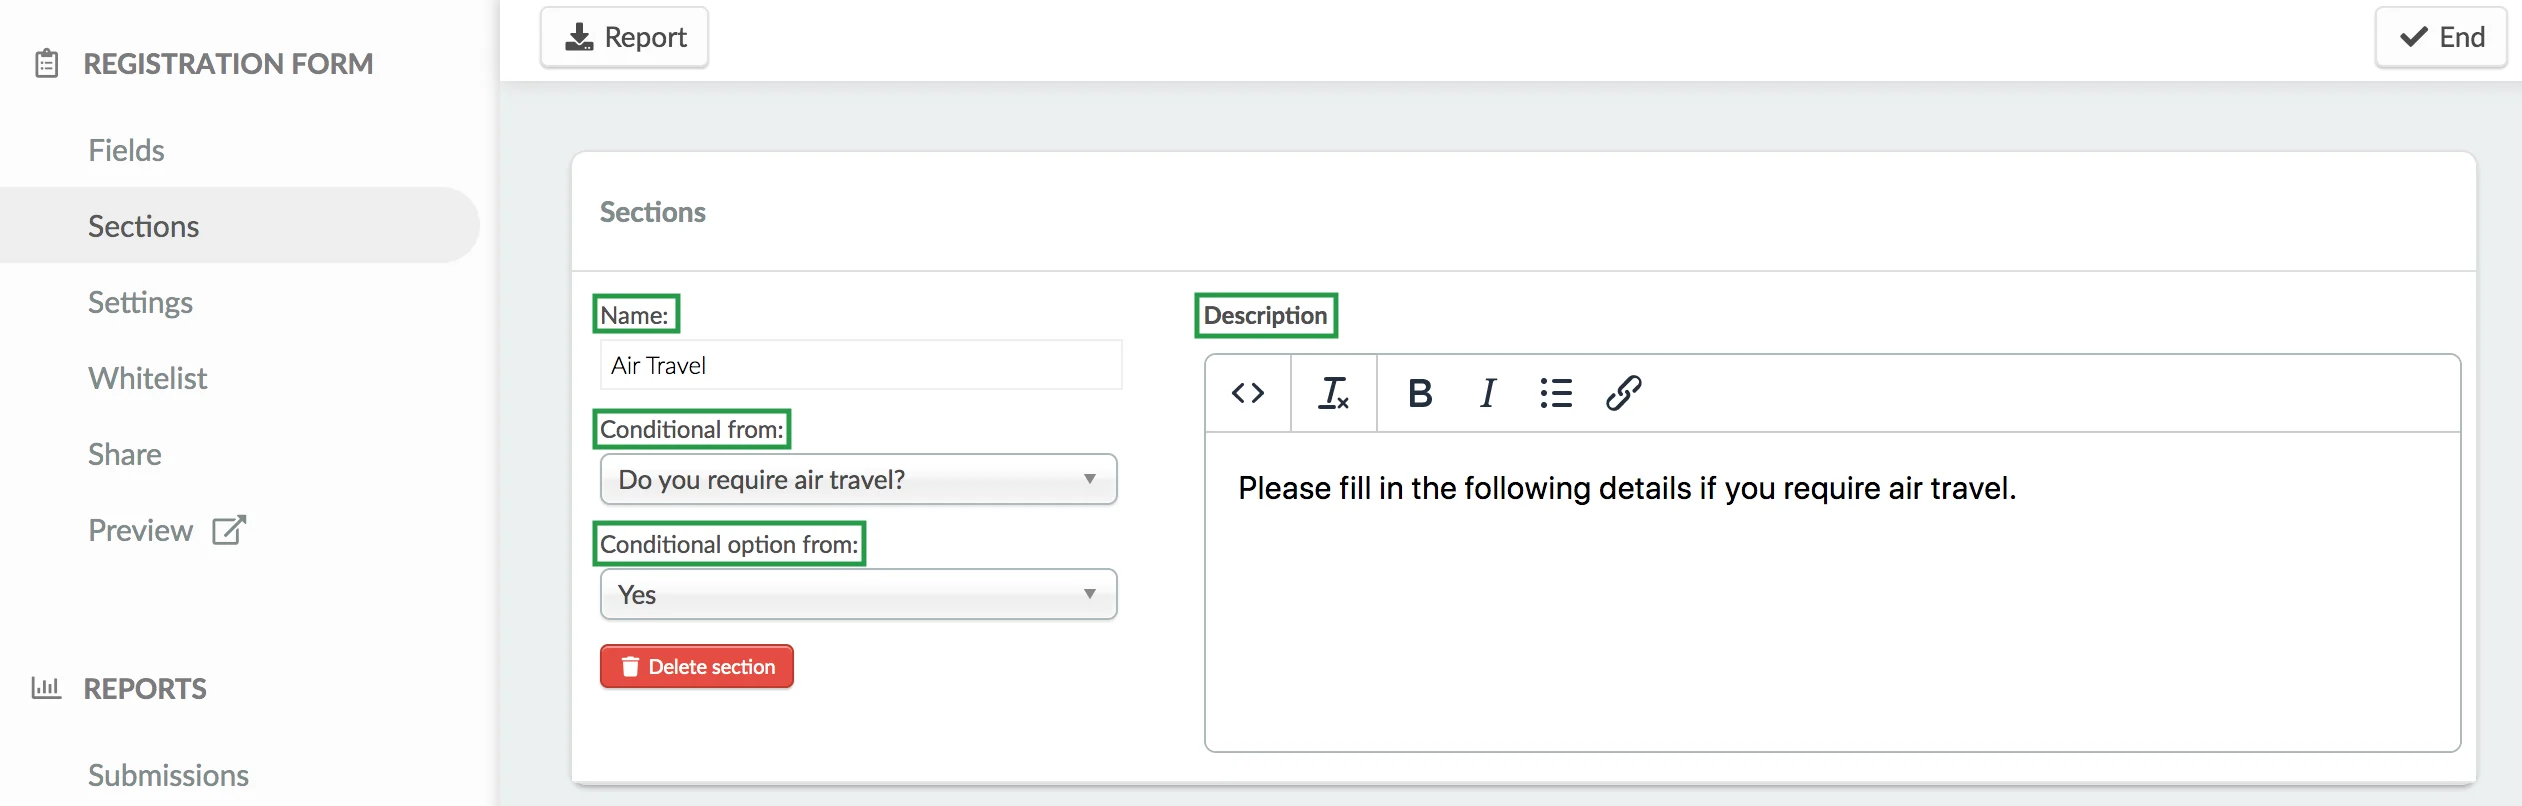The width and height of the screenshot is (2522, 806).
Task: Click the external link icon beside Preview
Action: point(229,530)
